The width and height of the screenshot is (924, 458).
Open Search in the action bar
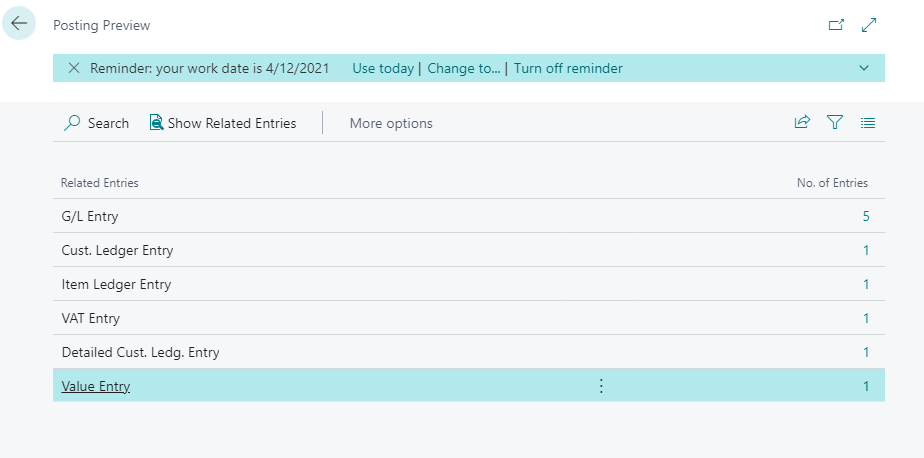pos(97,123)
